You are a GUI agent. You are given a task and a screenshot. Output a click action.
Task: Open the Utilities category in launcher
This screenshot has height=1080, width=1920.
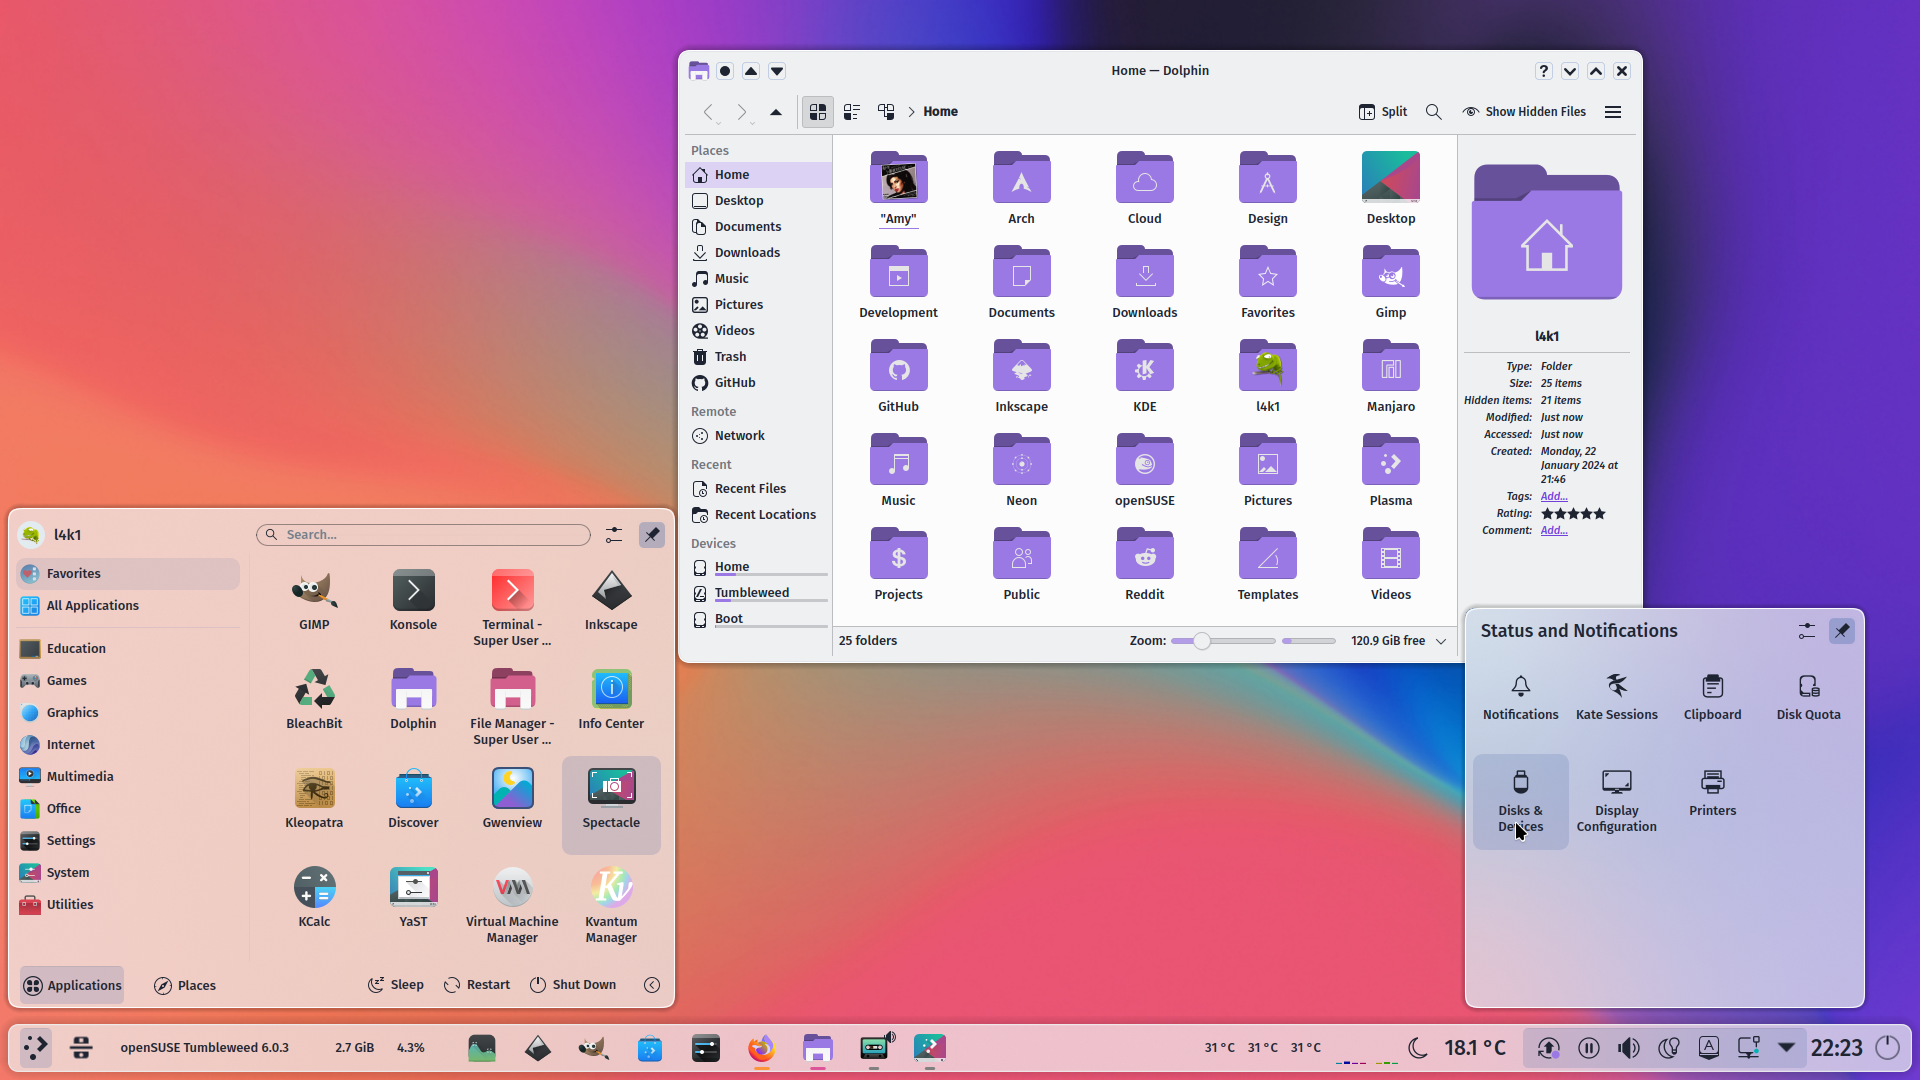tap(128, 905)
